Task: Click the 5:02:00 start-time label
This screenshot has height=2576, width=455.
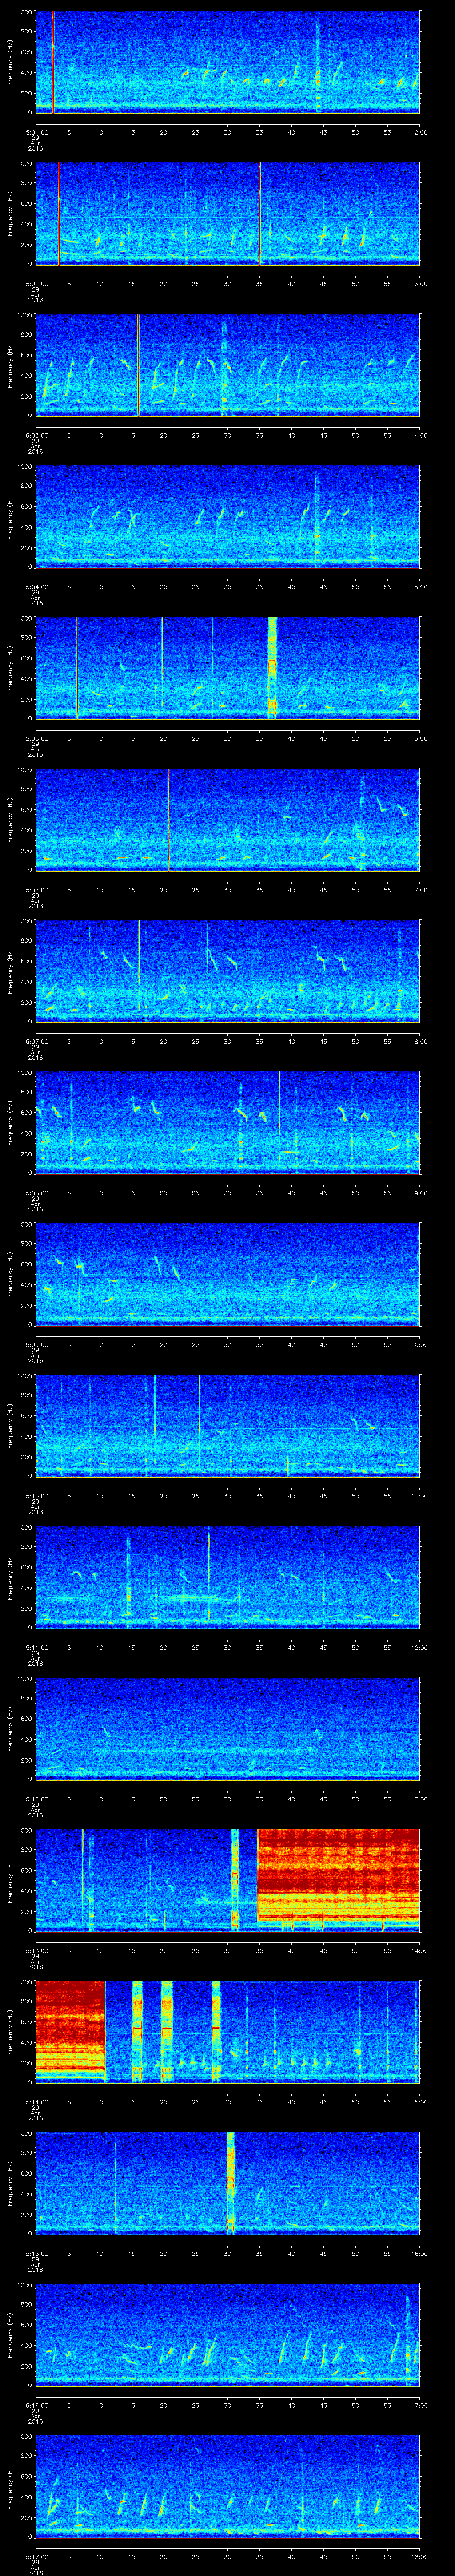Action: point(36,284)
